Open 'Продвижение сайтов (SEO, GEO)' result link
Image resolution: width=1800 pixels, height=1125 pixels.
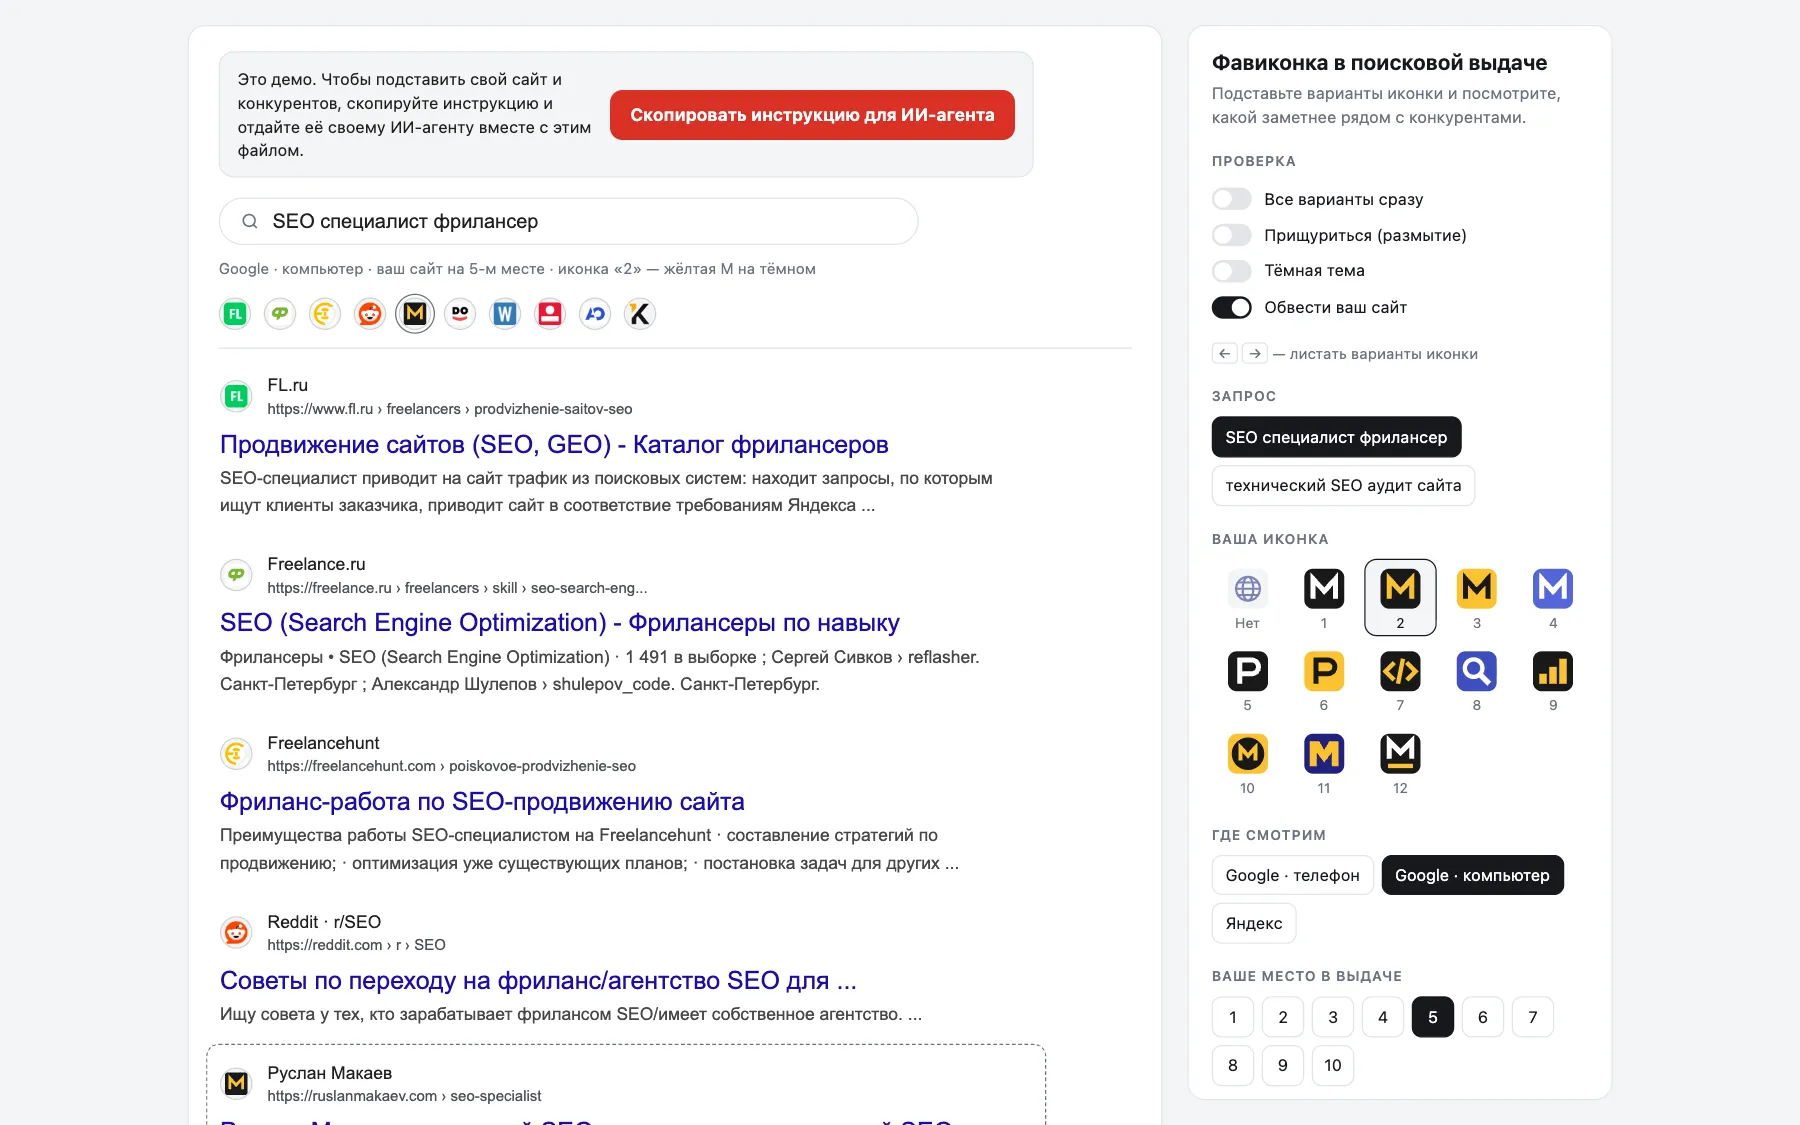pyautogui.click(x=554, y=444)
